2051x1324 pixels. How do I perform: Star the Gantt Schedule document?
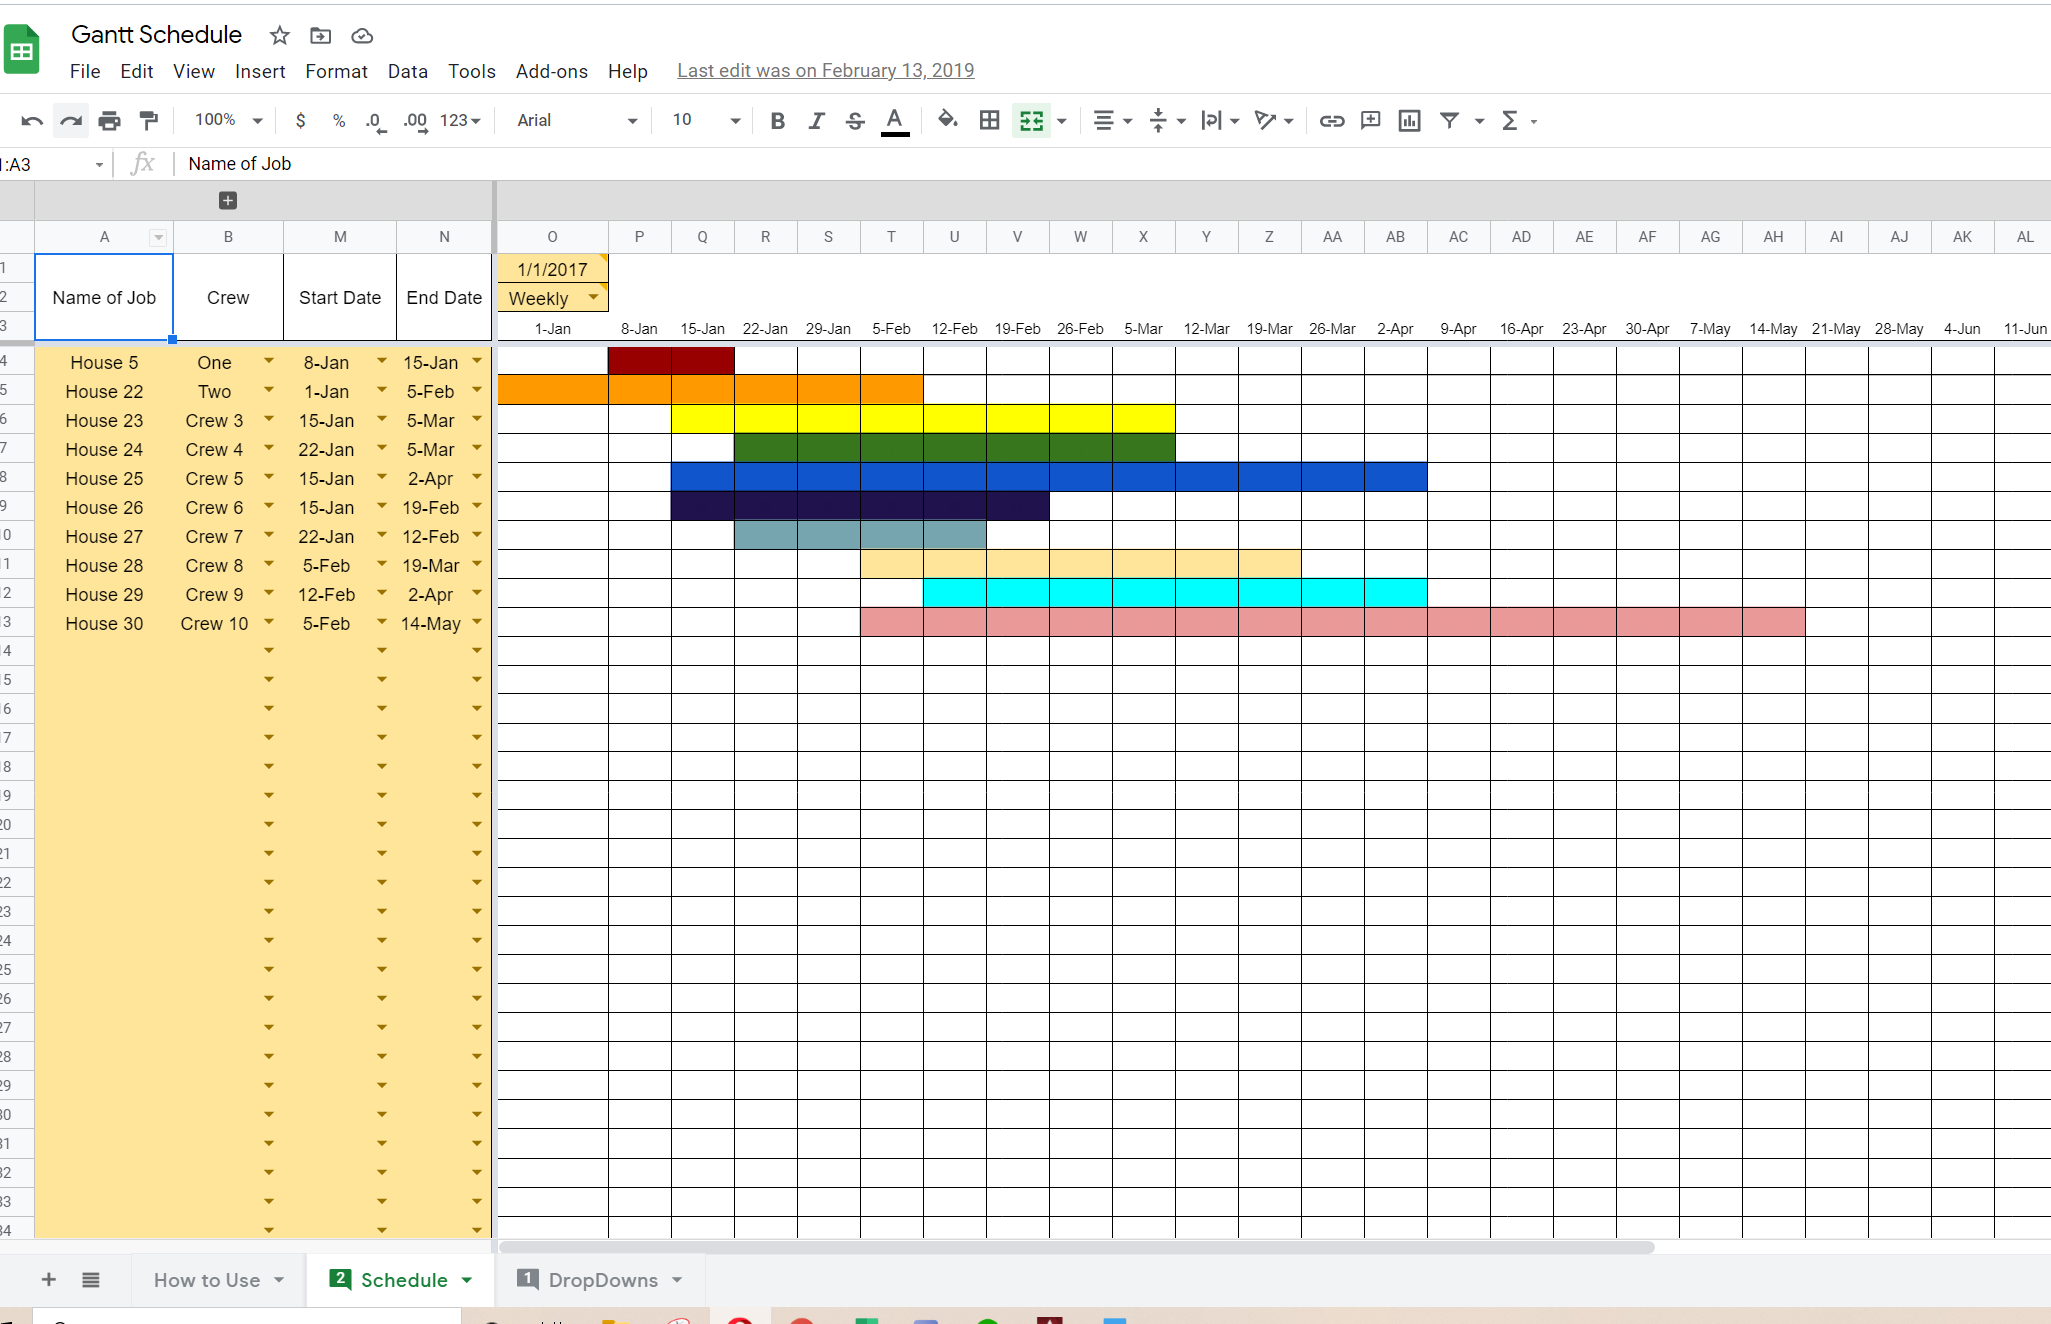280,36
